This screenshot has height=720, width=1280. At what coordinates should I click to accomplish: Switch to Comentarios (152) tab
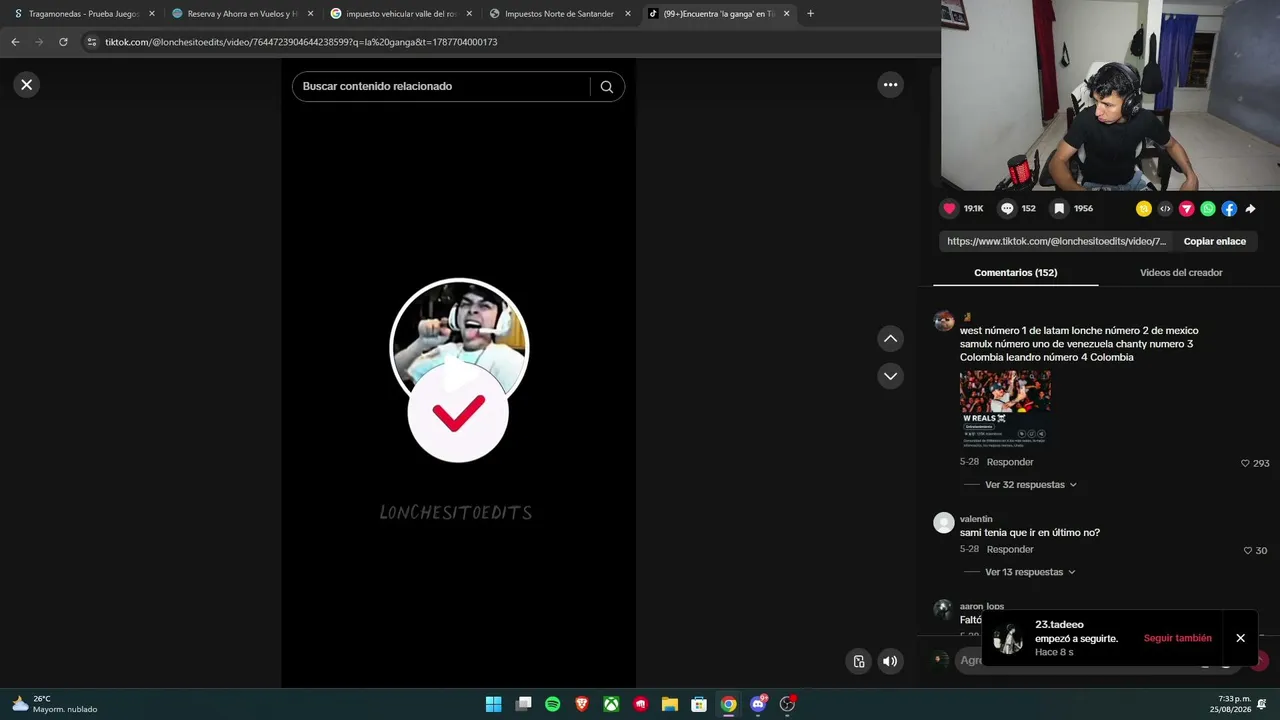[x=1015, y=273]
